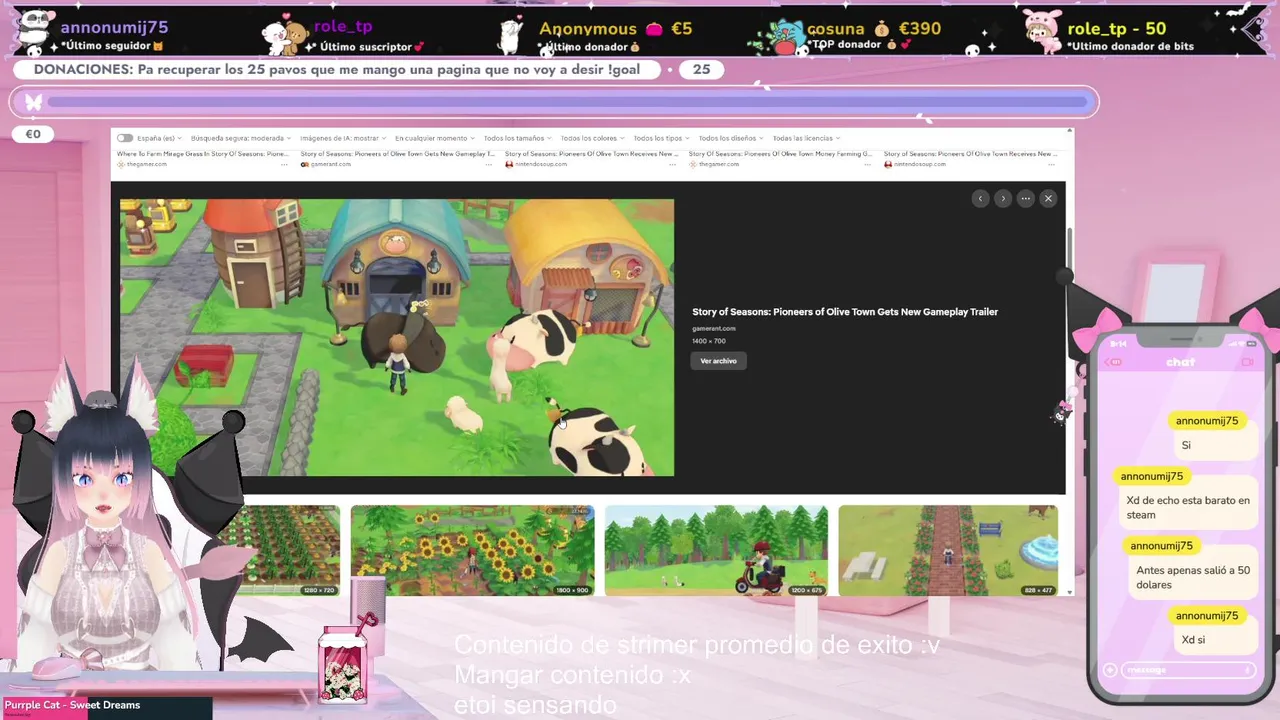The image size is (1280, 720).
Task: Open 'Where To Farm Mirage Grass' result
Action: coord(203,154)
